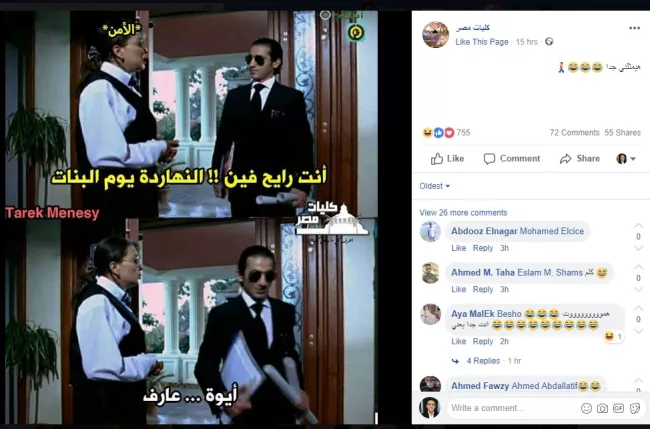This screenshot has width=650, height=429.
Task: Click the emoji icon in comment box
Action: point(586,408)
